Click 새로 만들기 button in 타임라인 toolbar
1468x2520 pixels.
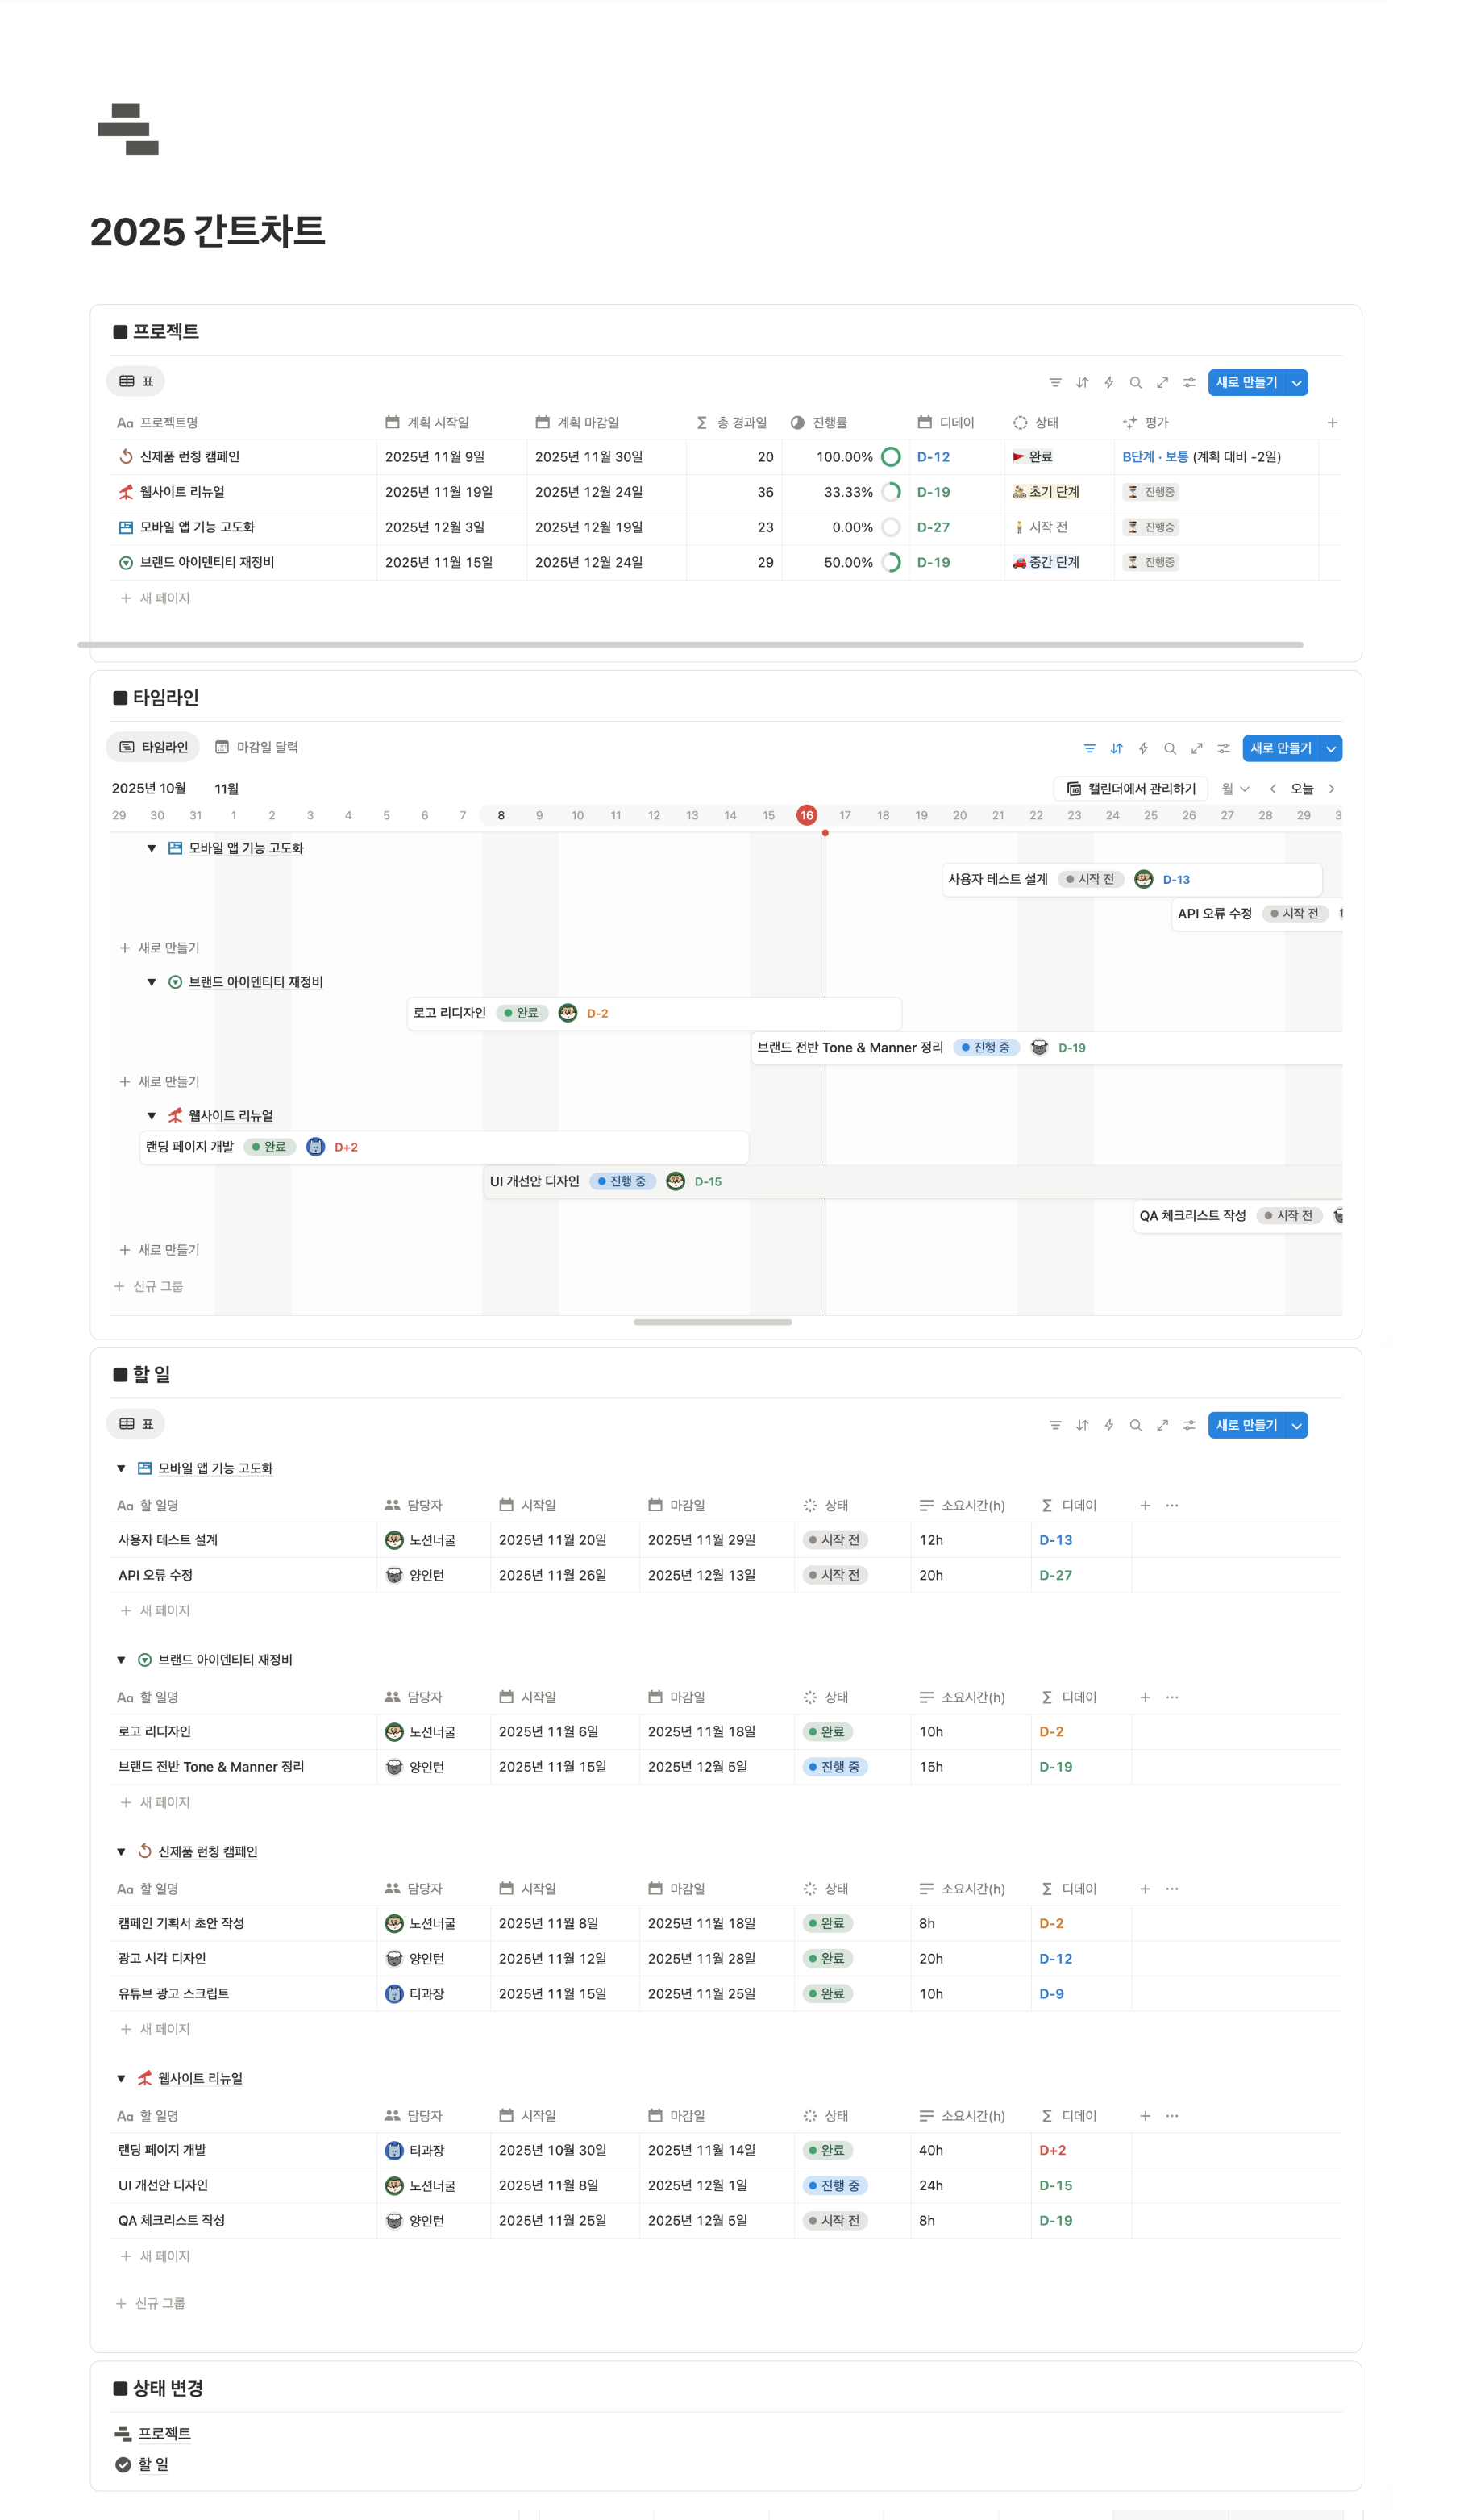pos(1281,749)
